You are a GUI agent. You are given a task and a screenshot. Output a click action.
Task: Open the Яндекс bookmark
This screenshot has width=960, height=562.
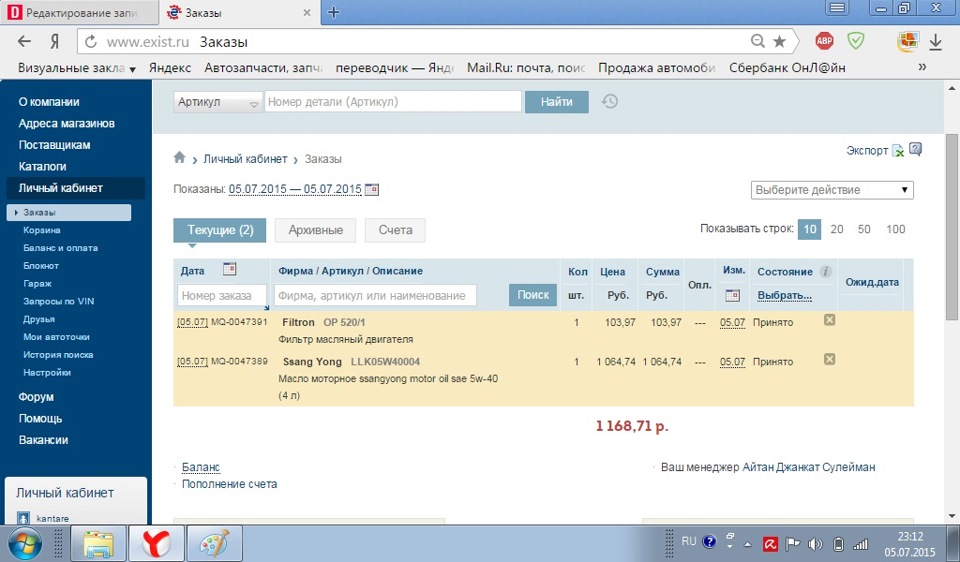[170, 68]
